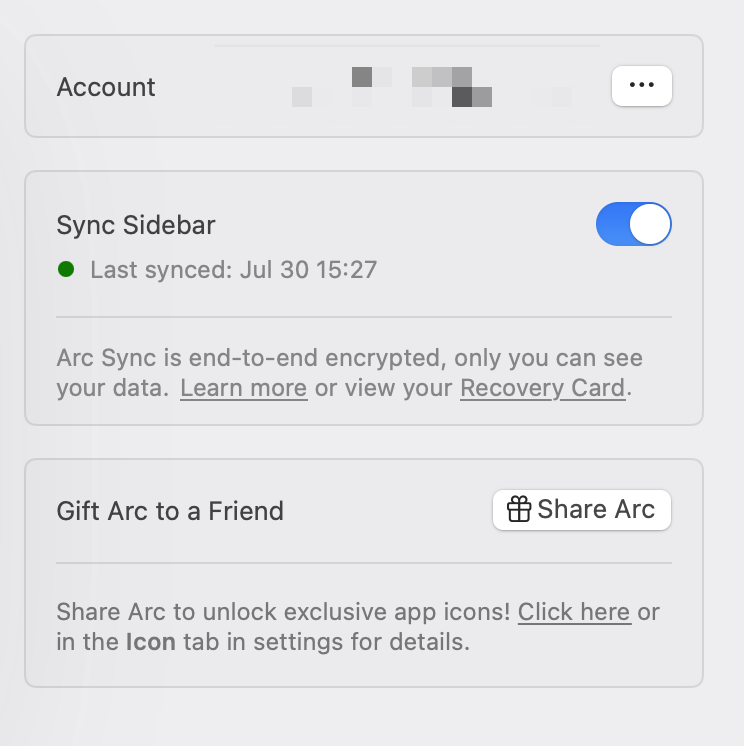744x746 pixels.
Task: Follow the Click here link for icons
Action: 574,612
